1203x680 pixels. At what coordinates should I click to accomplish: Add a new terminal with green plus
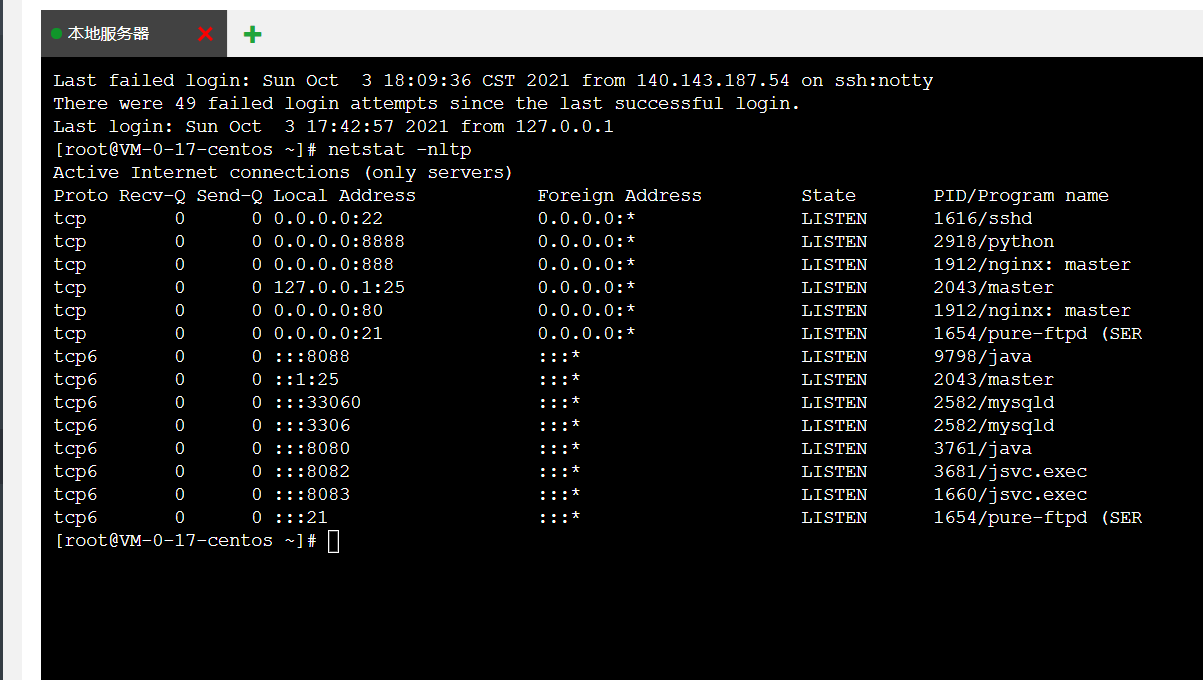(x=253, y=34)
